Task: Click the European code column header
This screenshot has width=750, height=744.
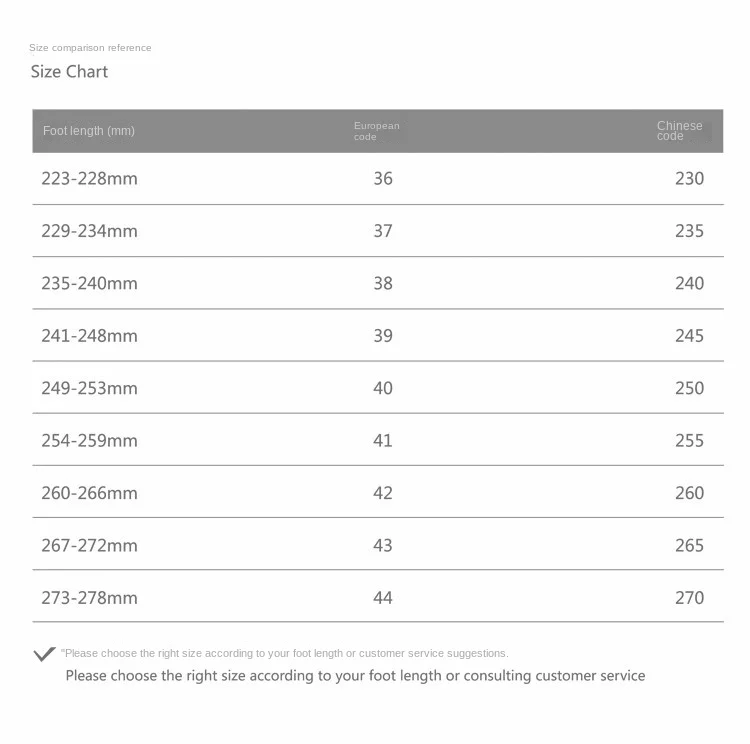Action: [x=376, y=131]
